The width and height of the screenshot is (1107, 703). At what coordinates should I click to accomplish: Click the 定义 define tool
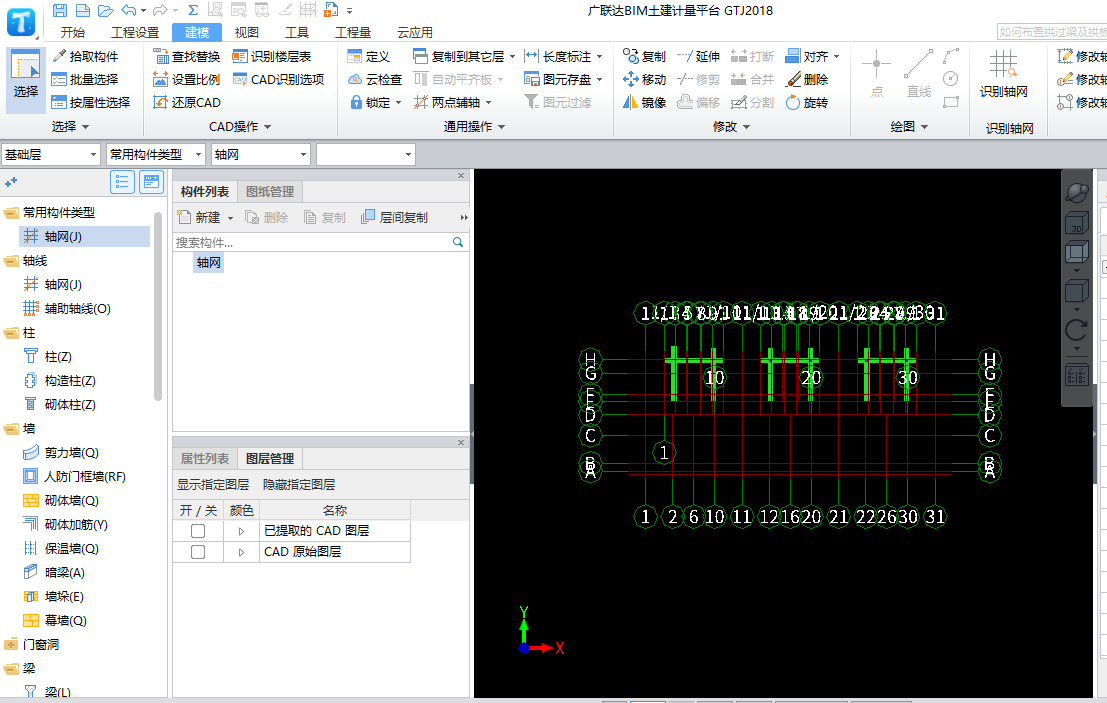tap(369, 56)
